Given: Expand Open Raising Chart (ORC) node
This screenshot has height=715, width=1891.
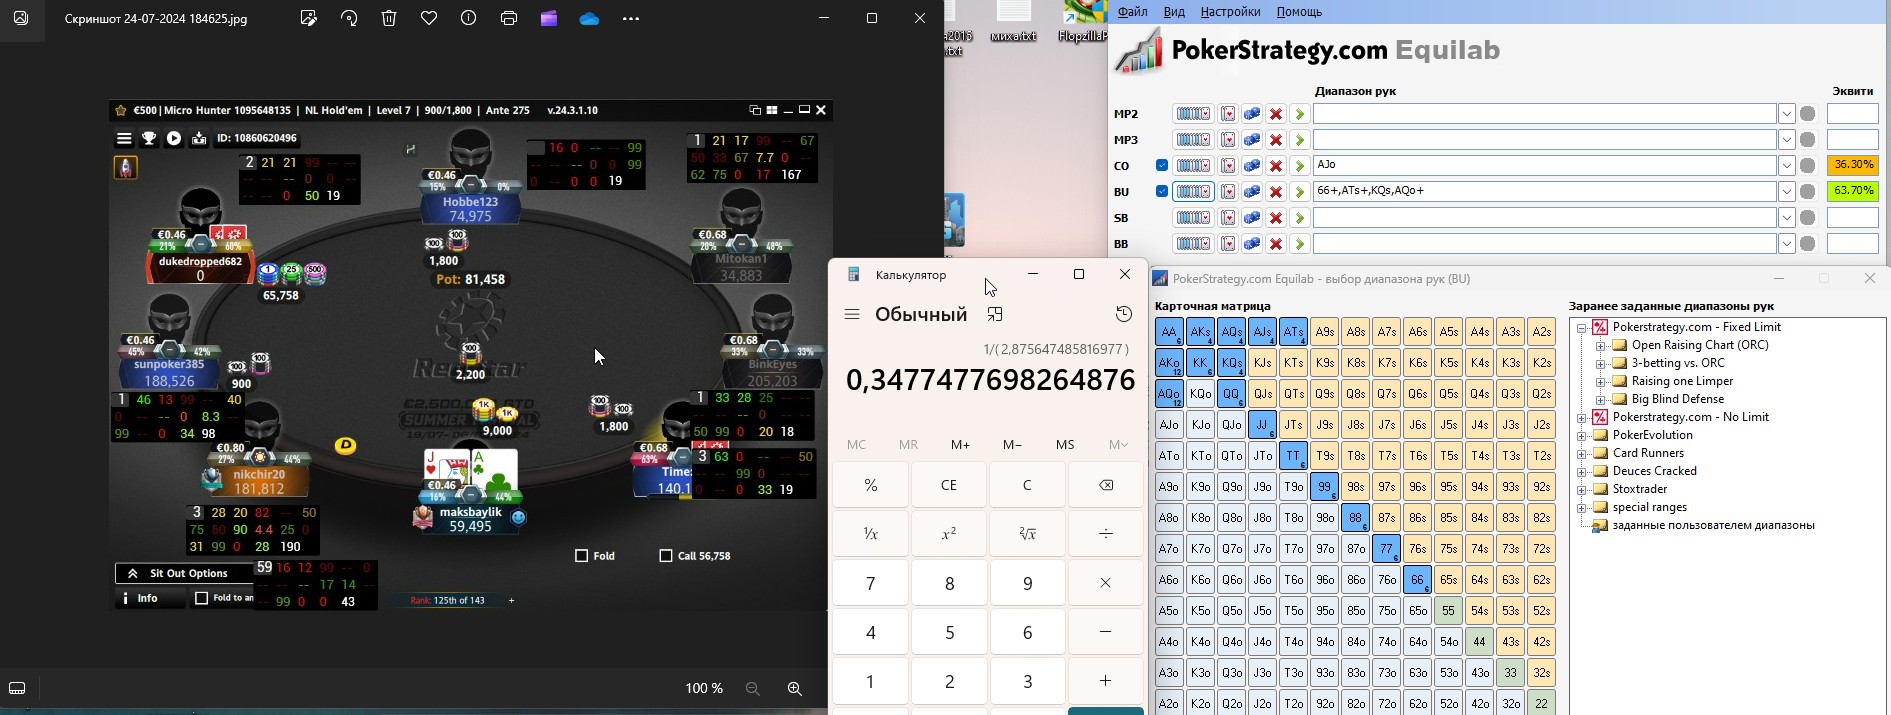Looking at the screenshot, I should click(x=1600, y=346).
